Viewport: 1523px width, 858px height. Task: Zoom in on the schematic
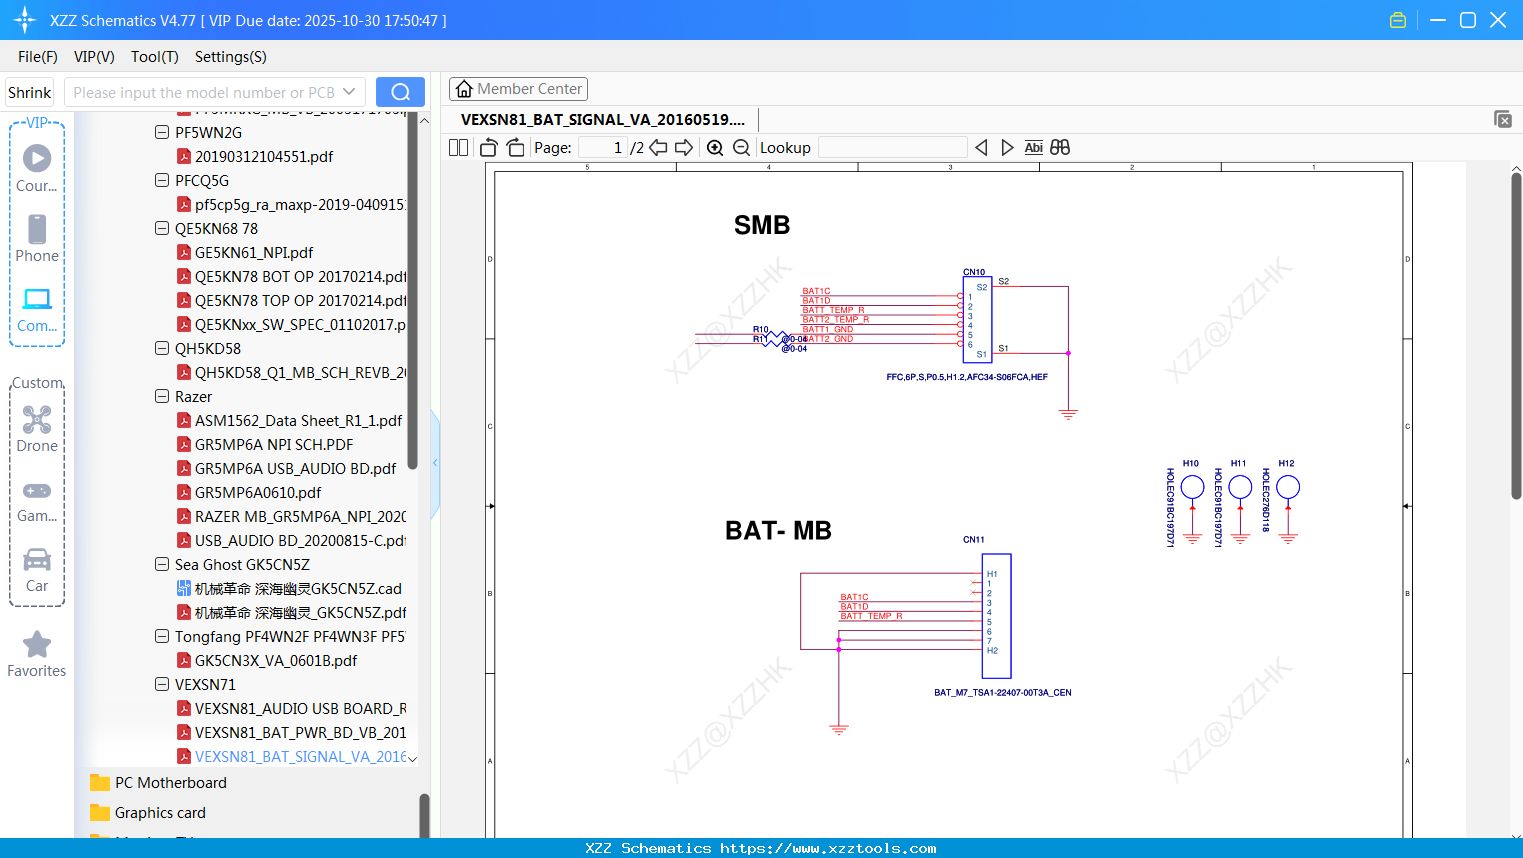(x=715, y=148)
